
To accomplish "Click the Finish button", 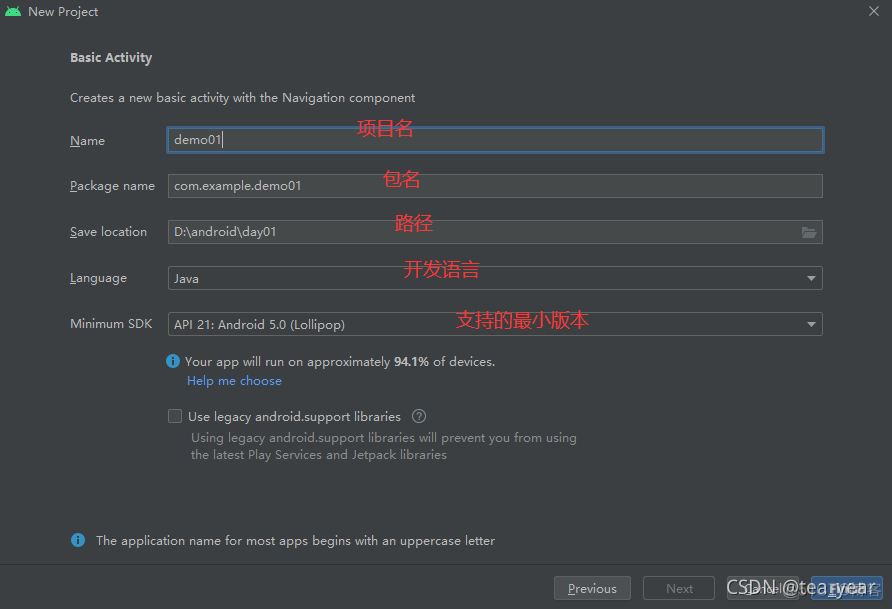I will tap(847, 589).
